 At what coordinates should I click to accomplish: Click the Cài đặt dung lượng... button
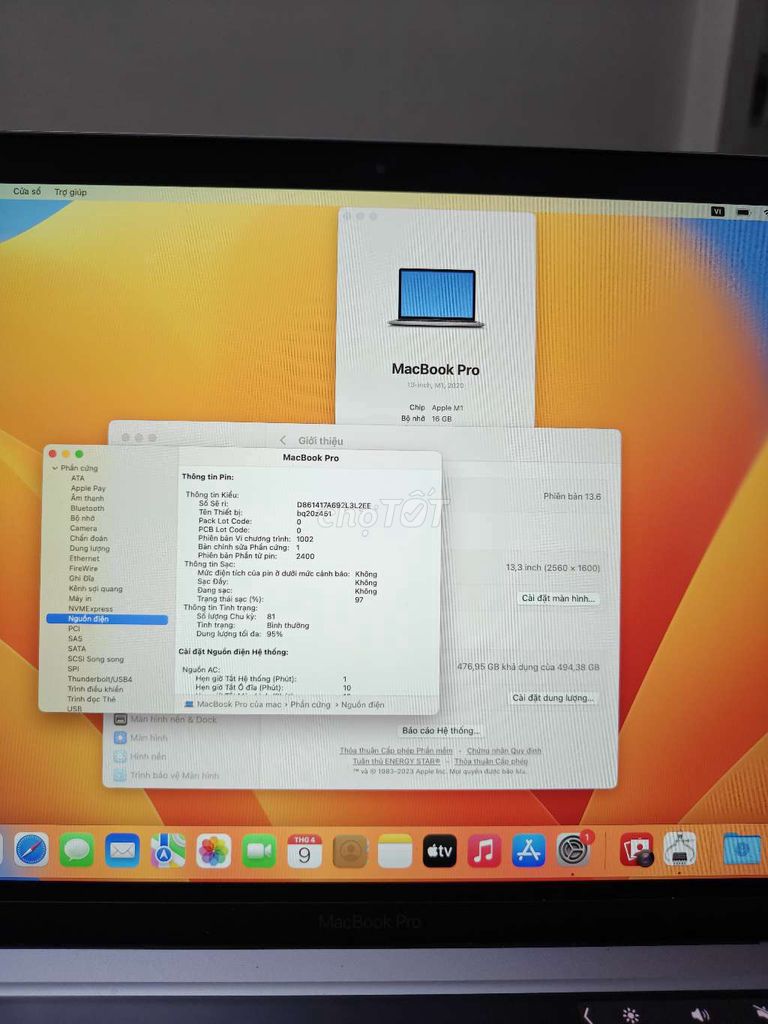tap(553, 698)
